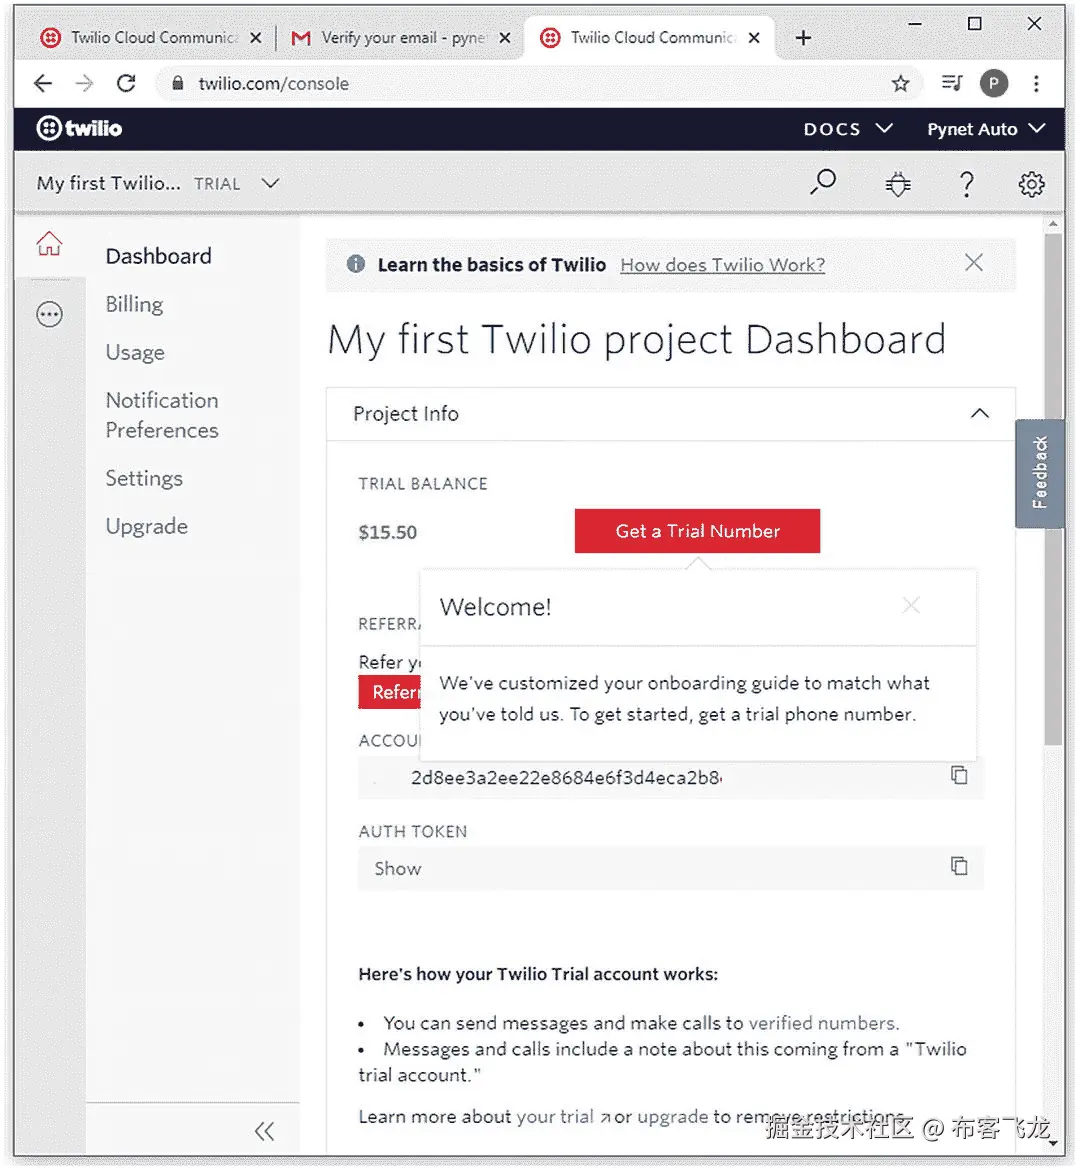
Task: Open the debugger bug icon
Action: (x=898, y=183)
